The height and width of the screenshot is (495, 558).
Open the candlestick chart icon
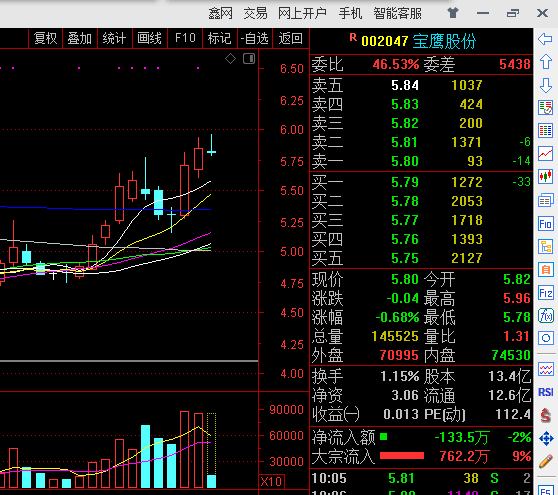pyautogui.click(x=546, y=177)
